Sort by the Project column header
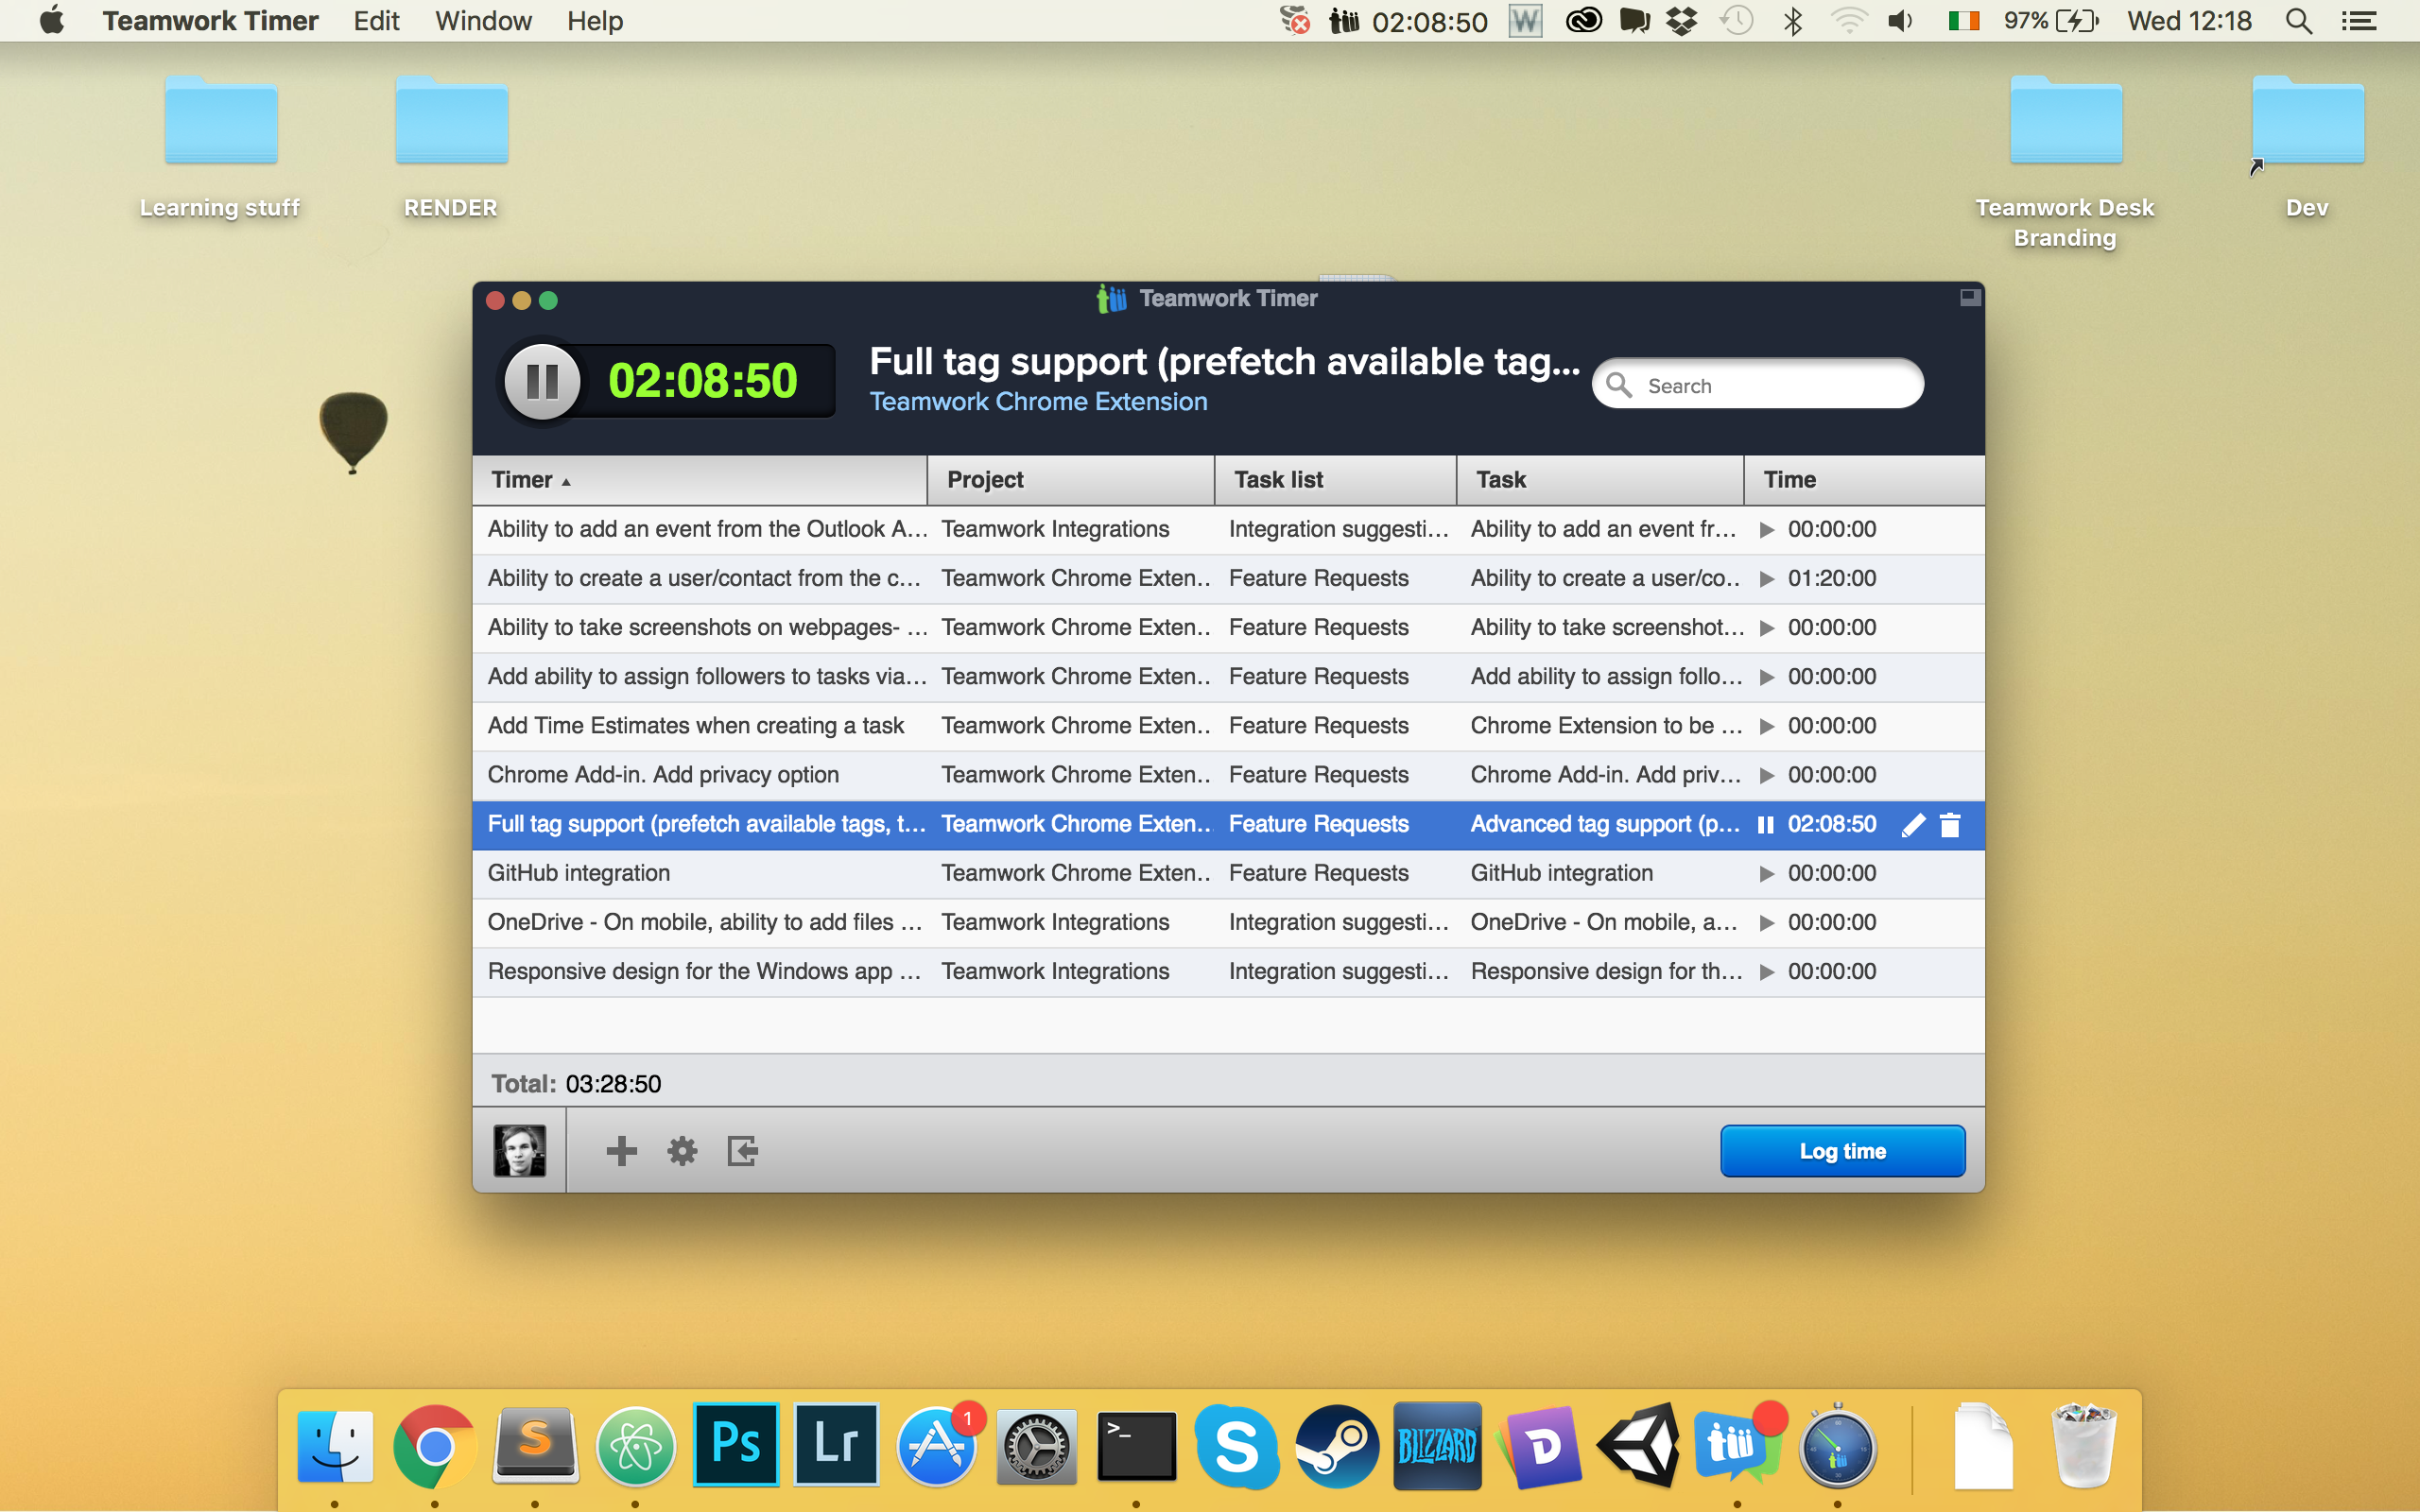2420x1512 pixels. [x=1071, y=480]
